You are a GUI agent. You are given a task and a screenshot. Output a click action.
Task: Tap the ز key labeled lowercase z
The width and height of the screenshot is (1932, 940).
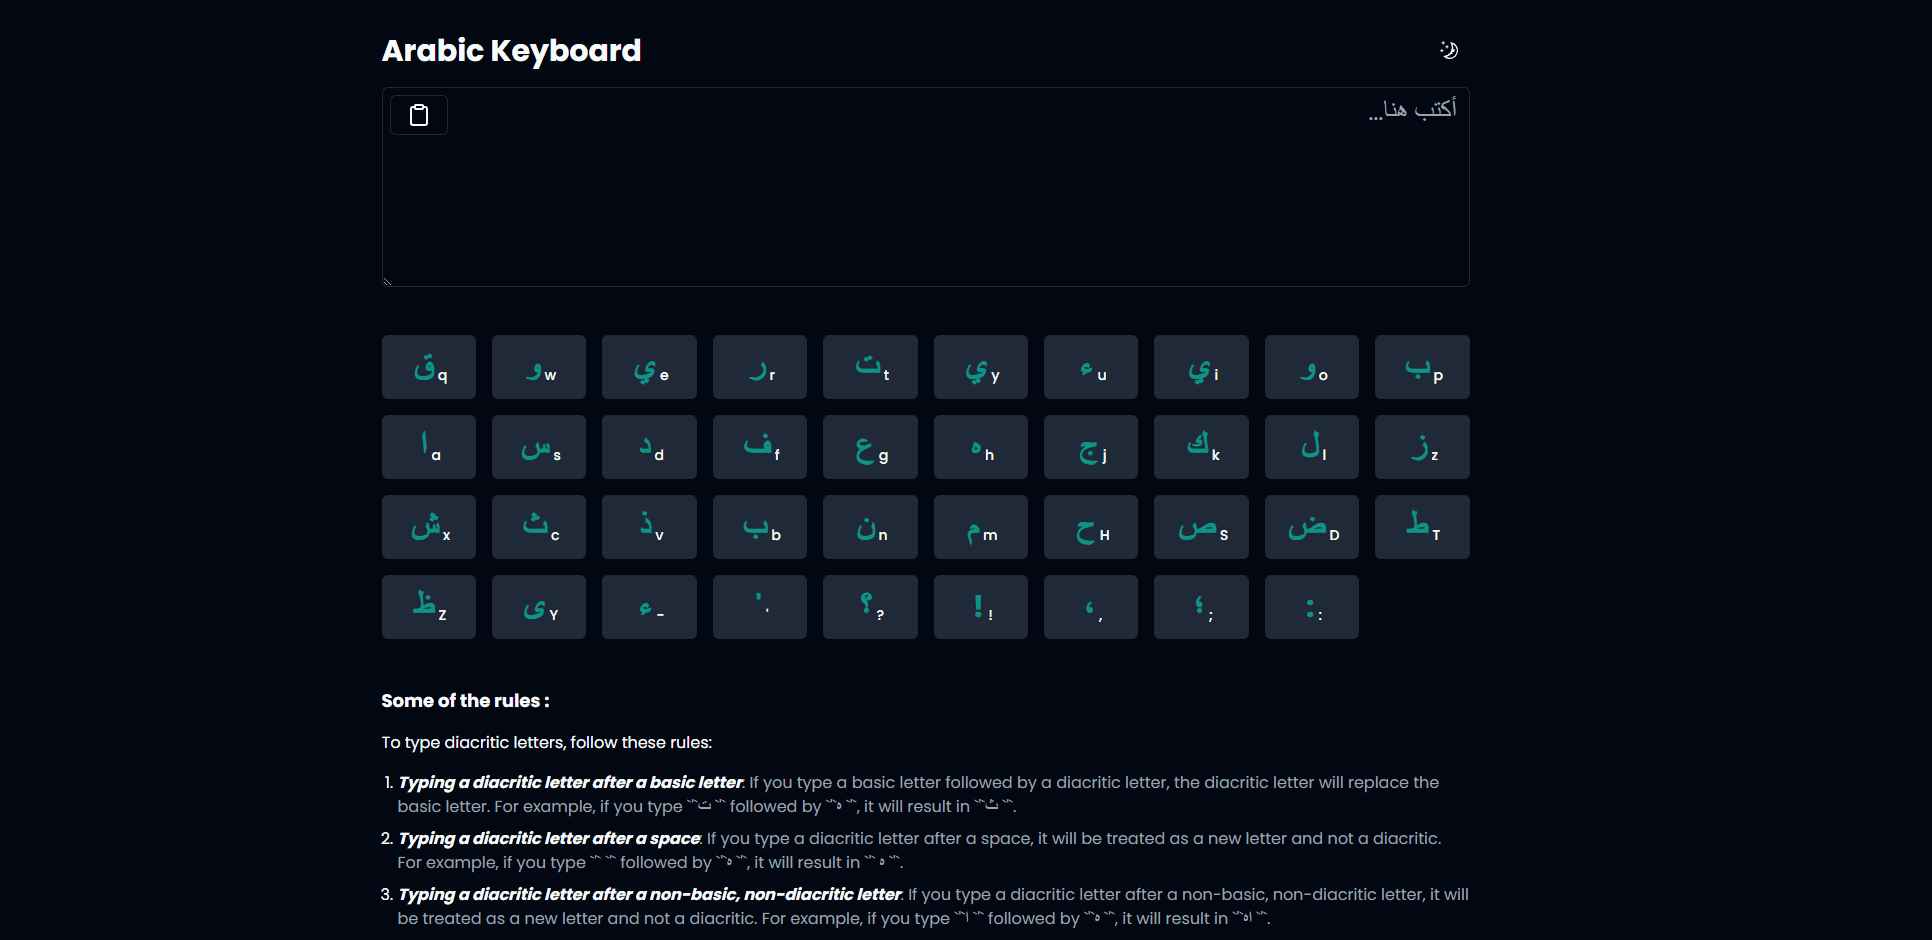1422,447
